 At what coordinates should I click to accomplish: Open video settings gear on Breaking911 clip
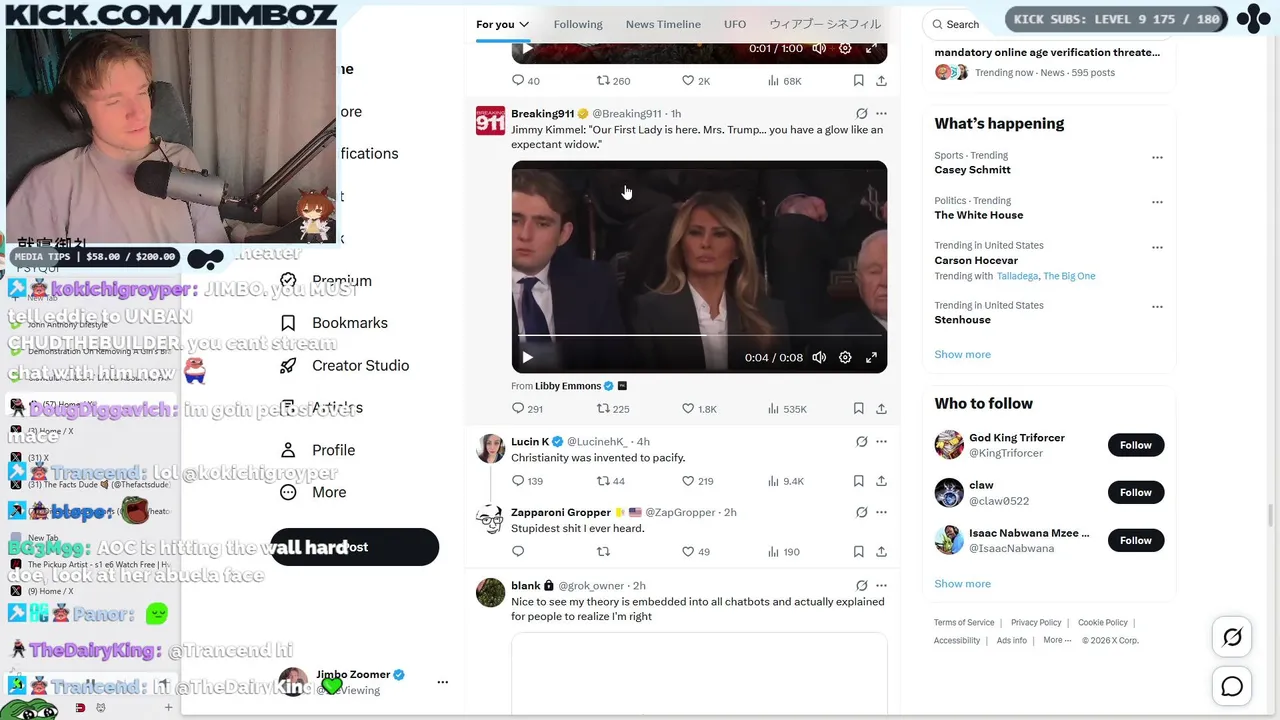tap(845, 357)
